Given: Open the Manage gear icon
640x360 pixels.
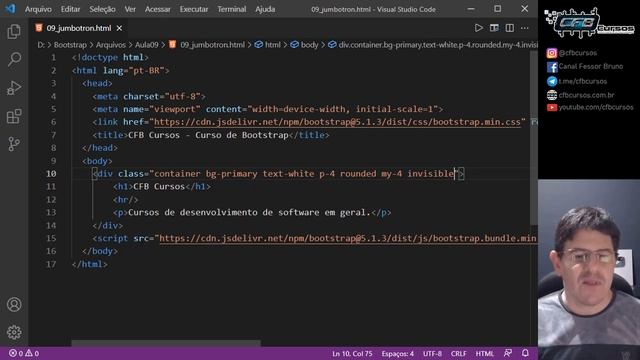Looking at the screenshot, I should tap(14, 332).
